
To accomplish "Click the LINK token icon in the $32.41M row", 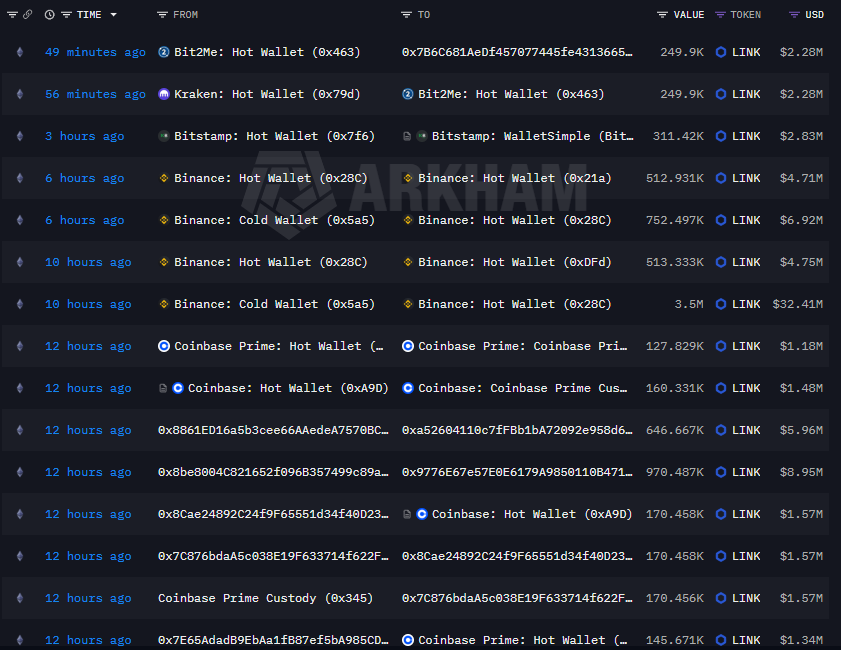I will [721, 304].
